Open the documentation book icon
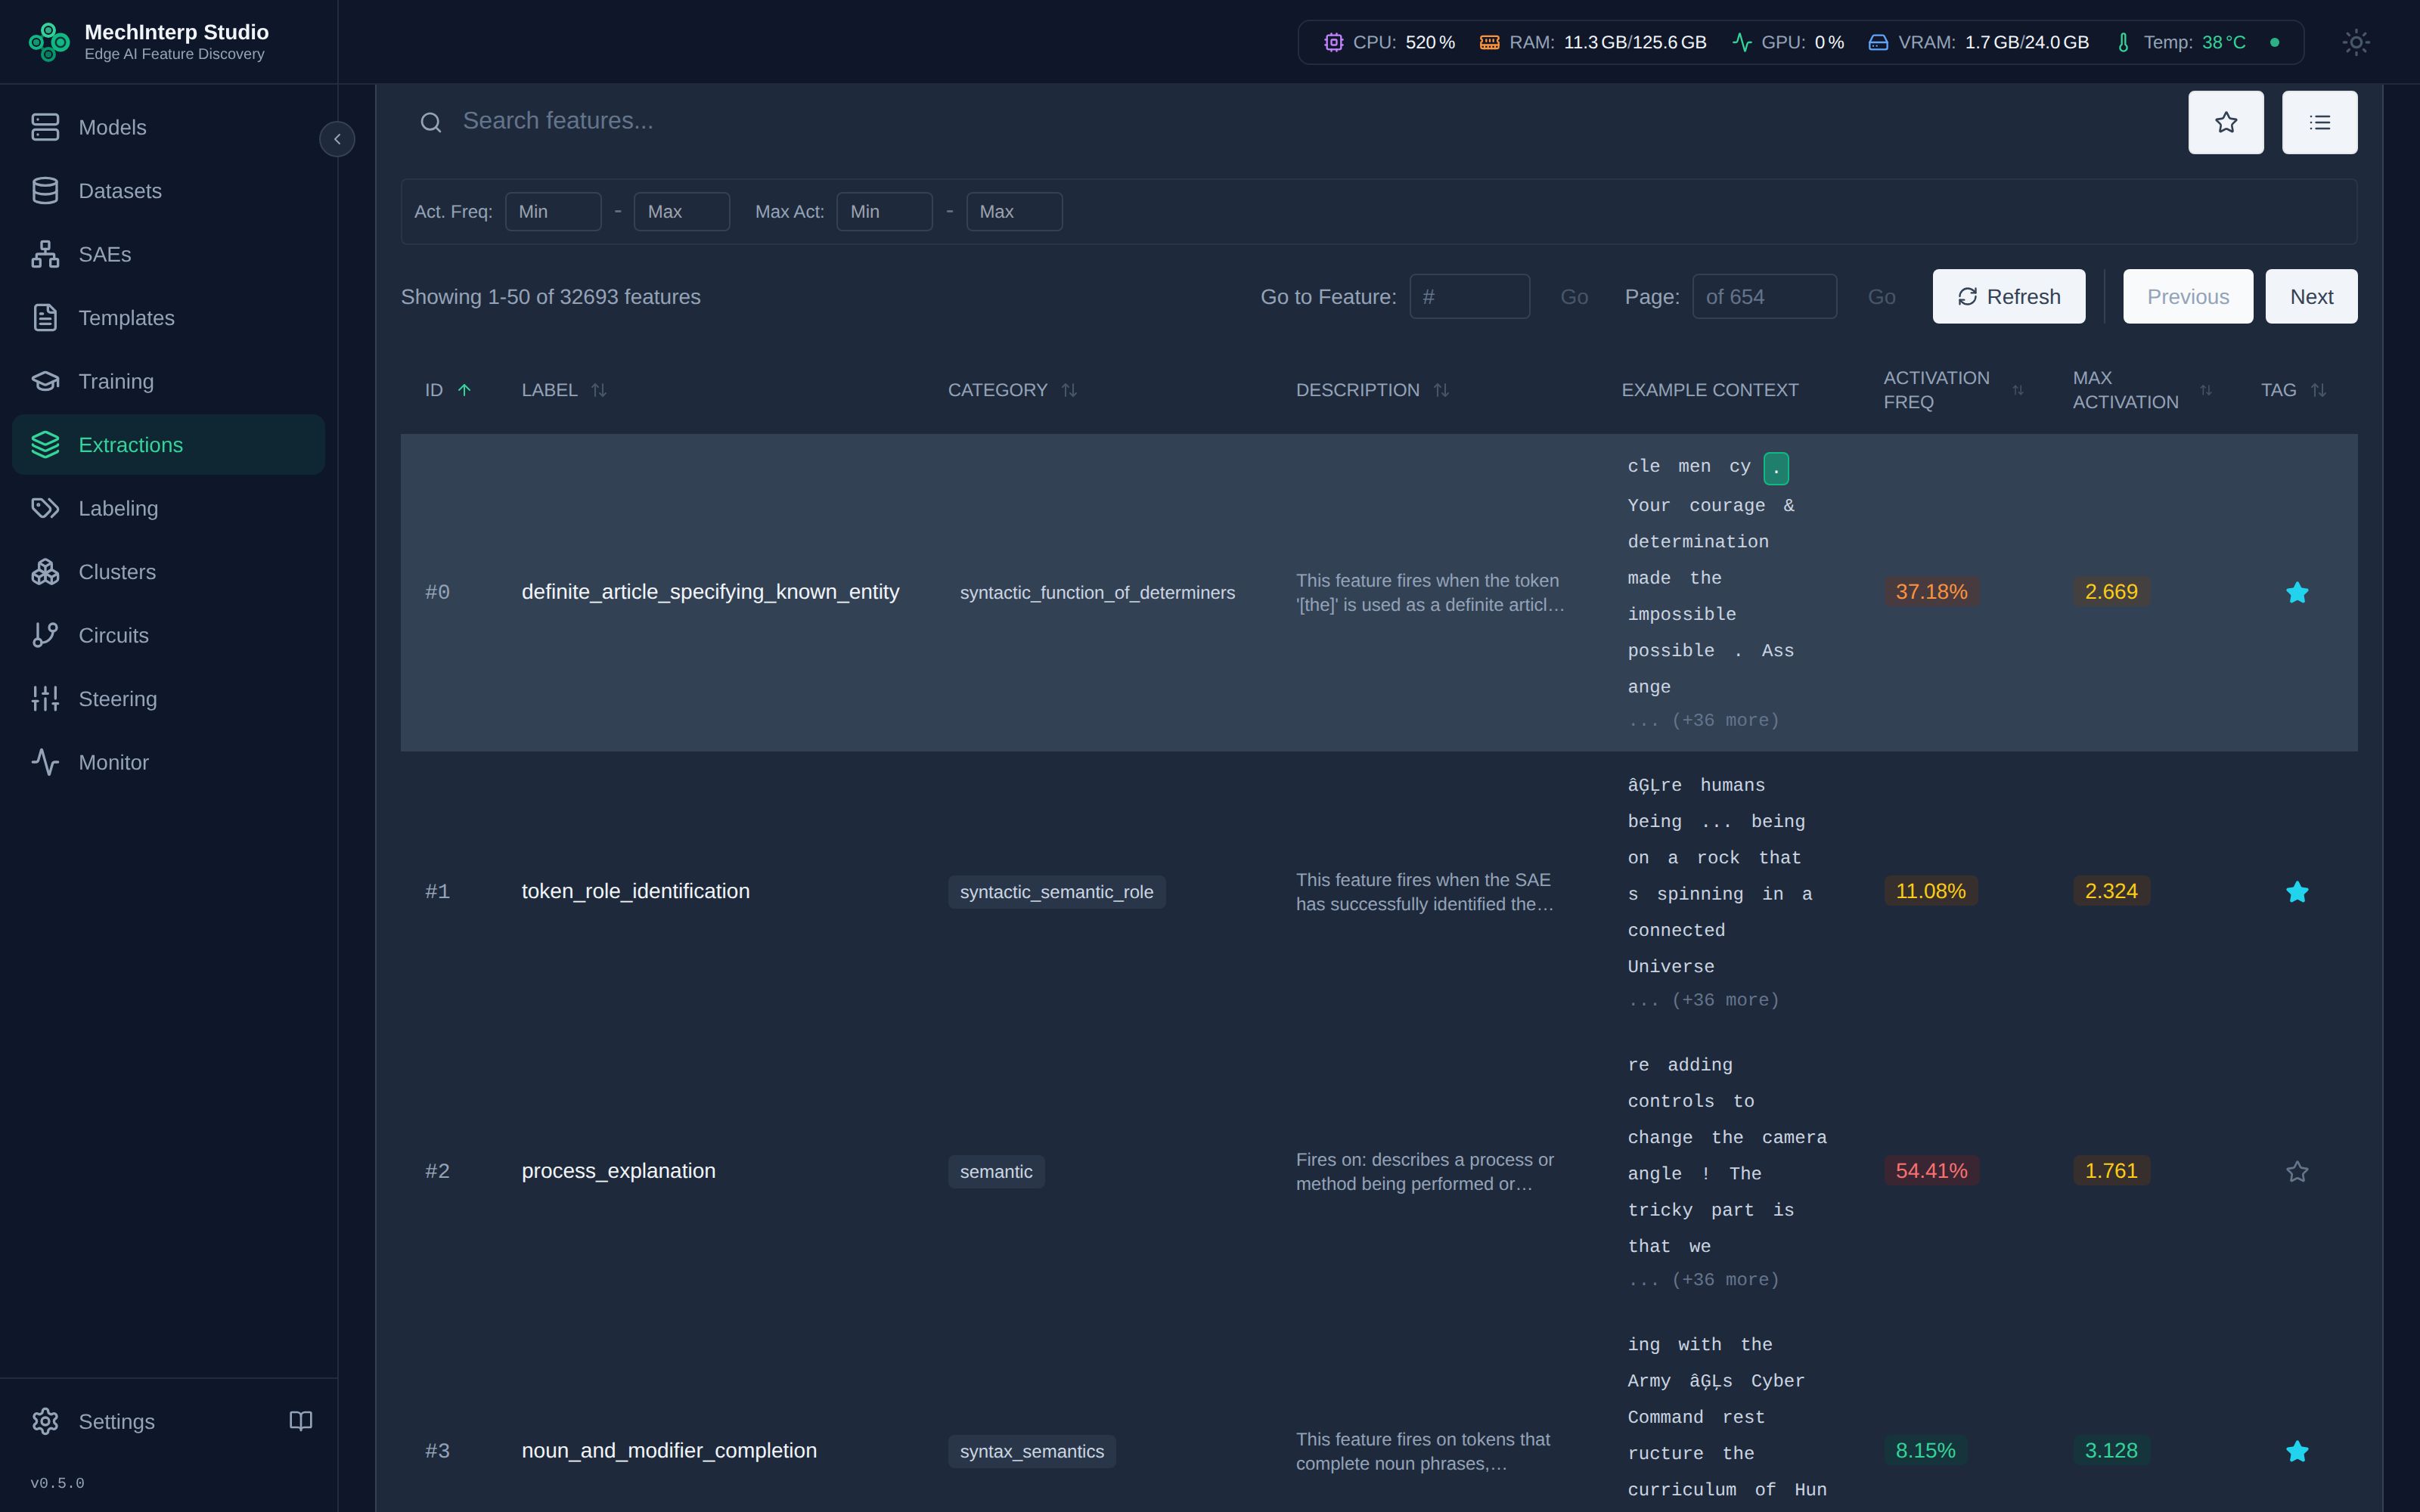Image resolution: width=2420 pixels, height=1512 pixels. click(x=301, y=1421)
